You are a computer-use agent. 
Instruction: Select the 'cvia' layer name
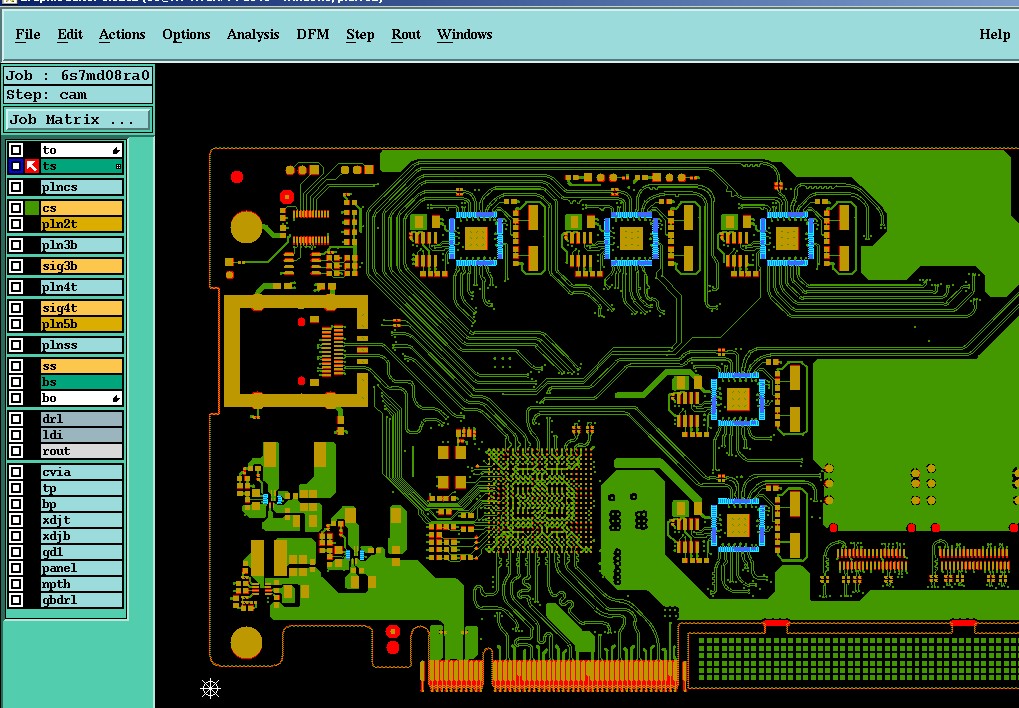click(81, 472)
